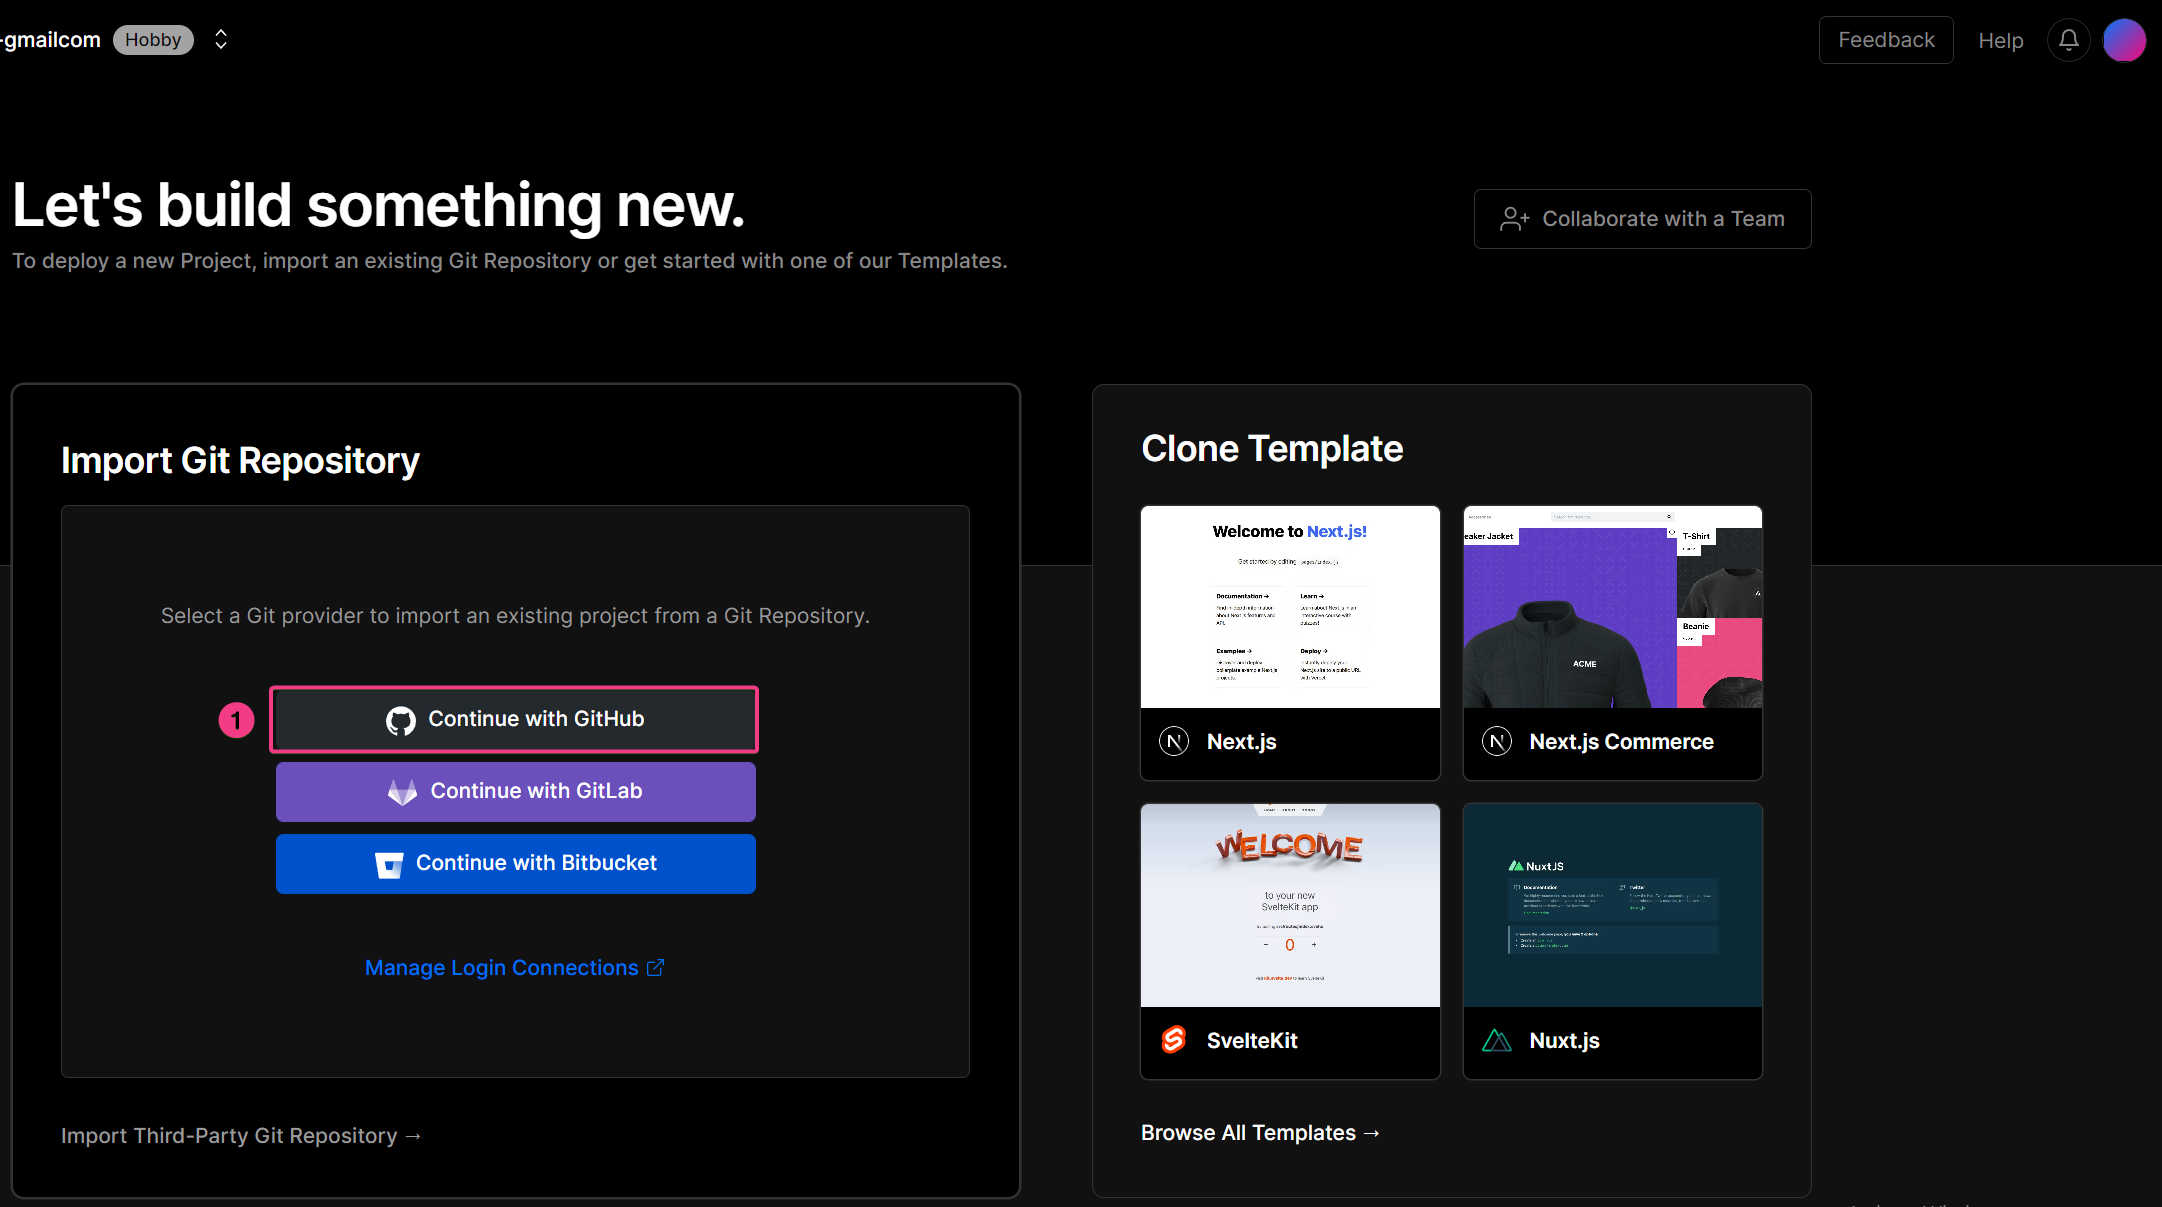Open the Help menu
Screen dimensions: 2162x1207
pyautogui.click(x=2000, y=40)
